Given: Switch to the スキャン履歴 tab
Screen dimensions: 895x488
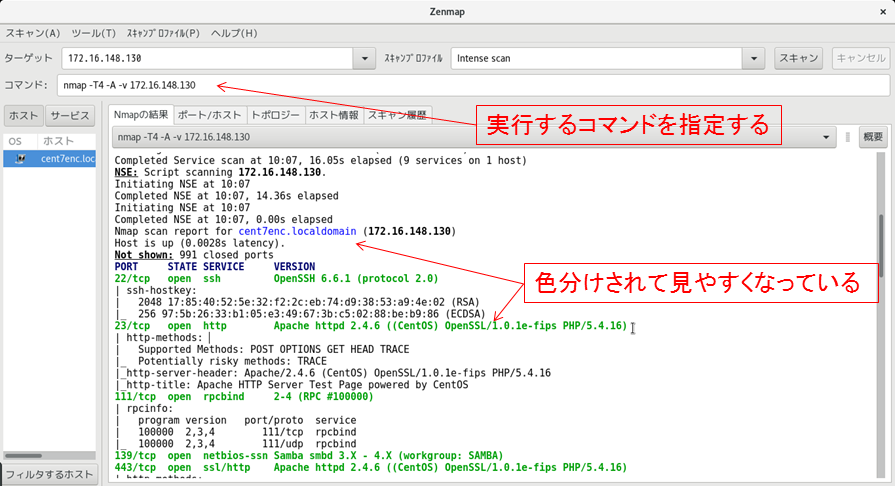Looking at the screenshot, I should pyautogui.click(x=397, y=115).
